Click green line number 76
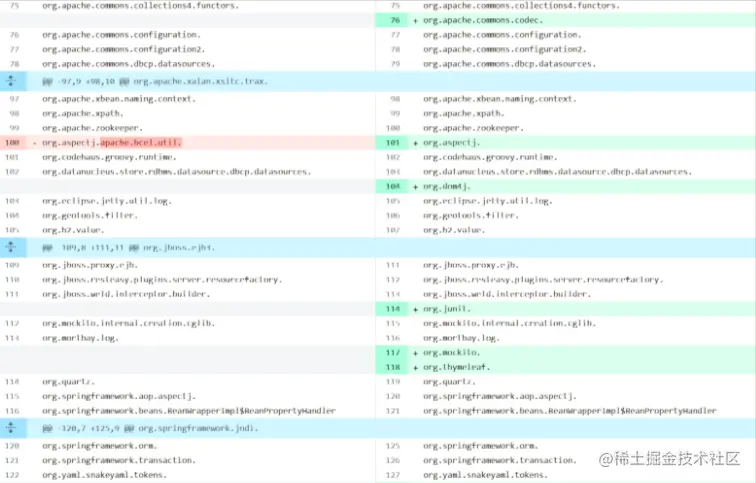 point(395,20)
